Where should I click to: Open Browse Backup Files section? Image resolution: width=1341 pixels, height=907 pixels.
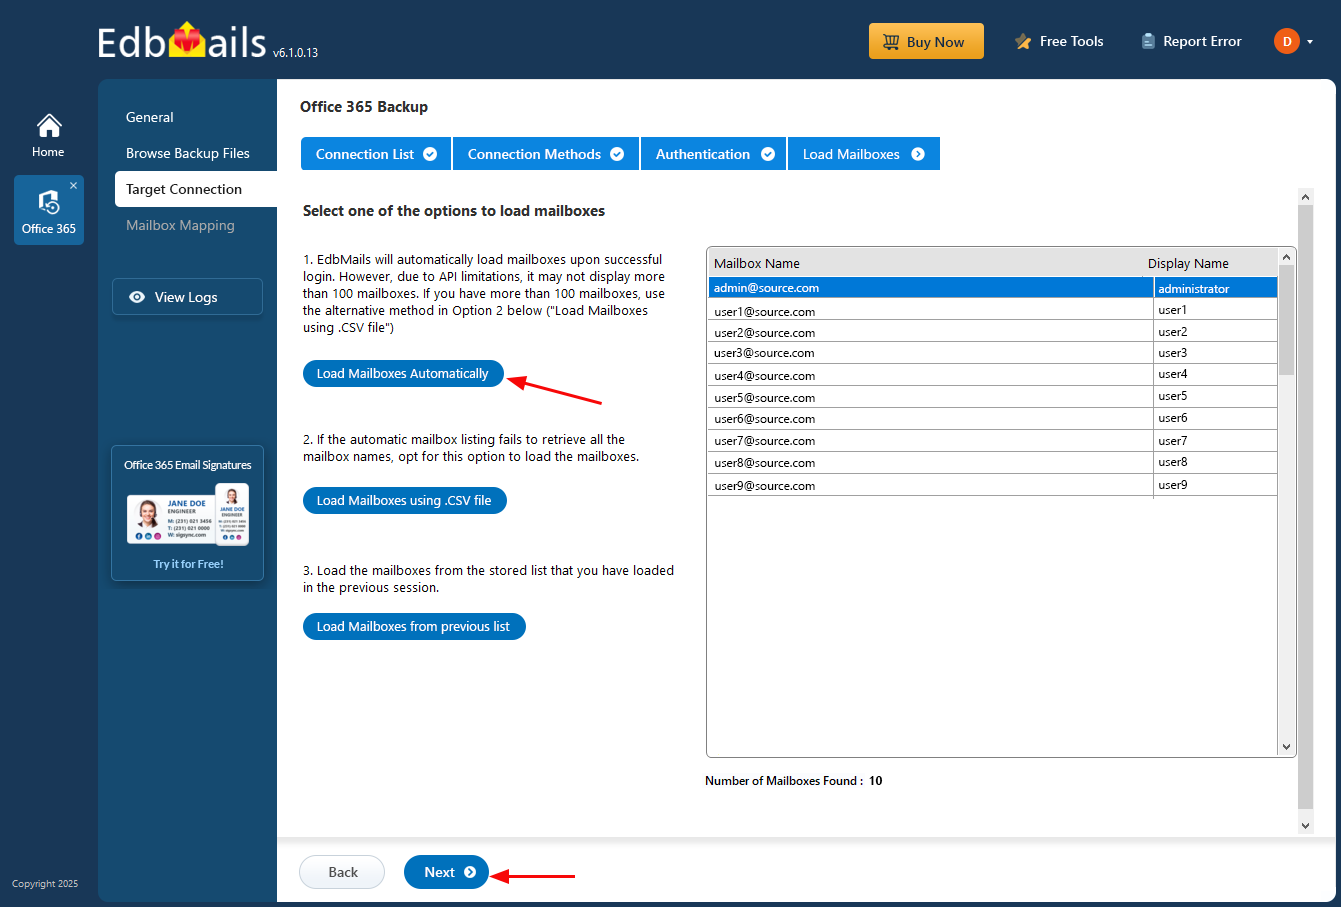pos(188,153)
